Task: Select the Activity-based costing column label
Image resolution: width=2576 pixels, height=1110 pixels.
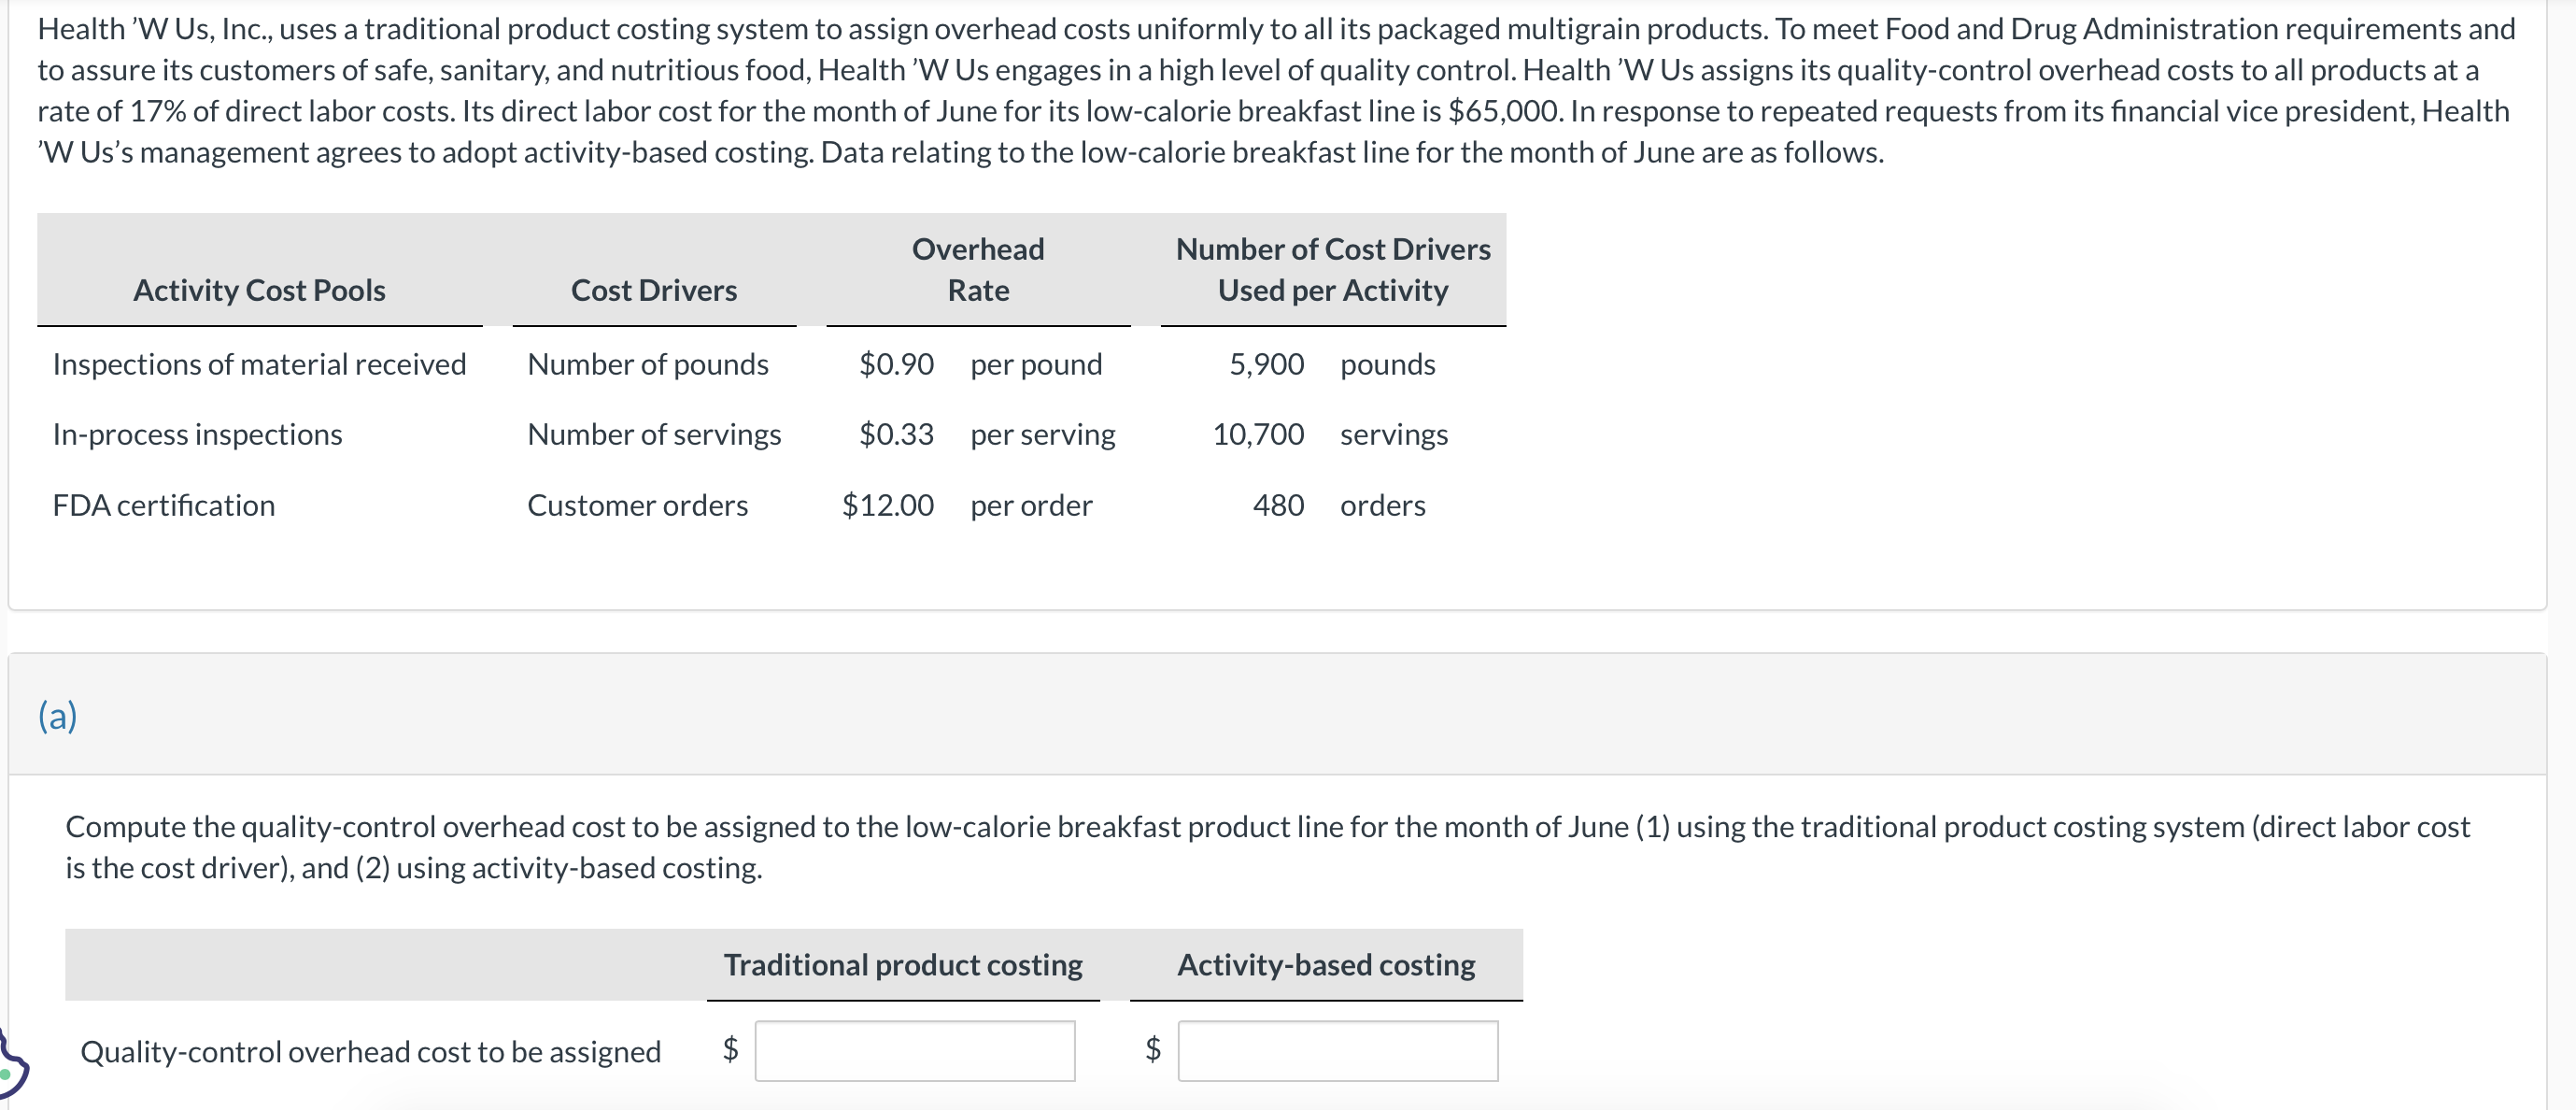Action: (x=1326, y=964)
